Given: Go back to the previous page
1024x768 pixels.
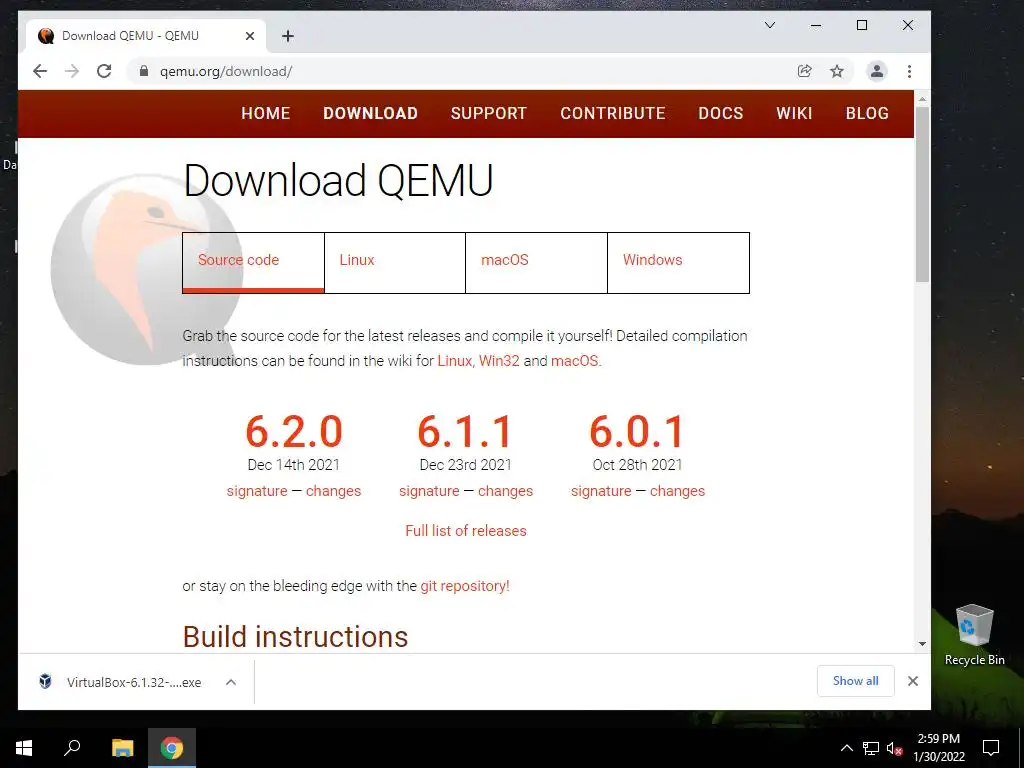Looking at the screenshot, I should [x=40, y=71].
